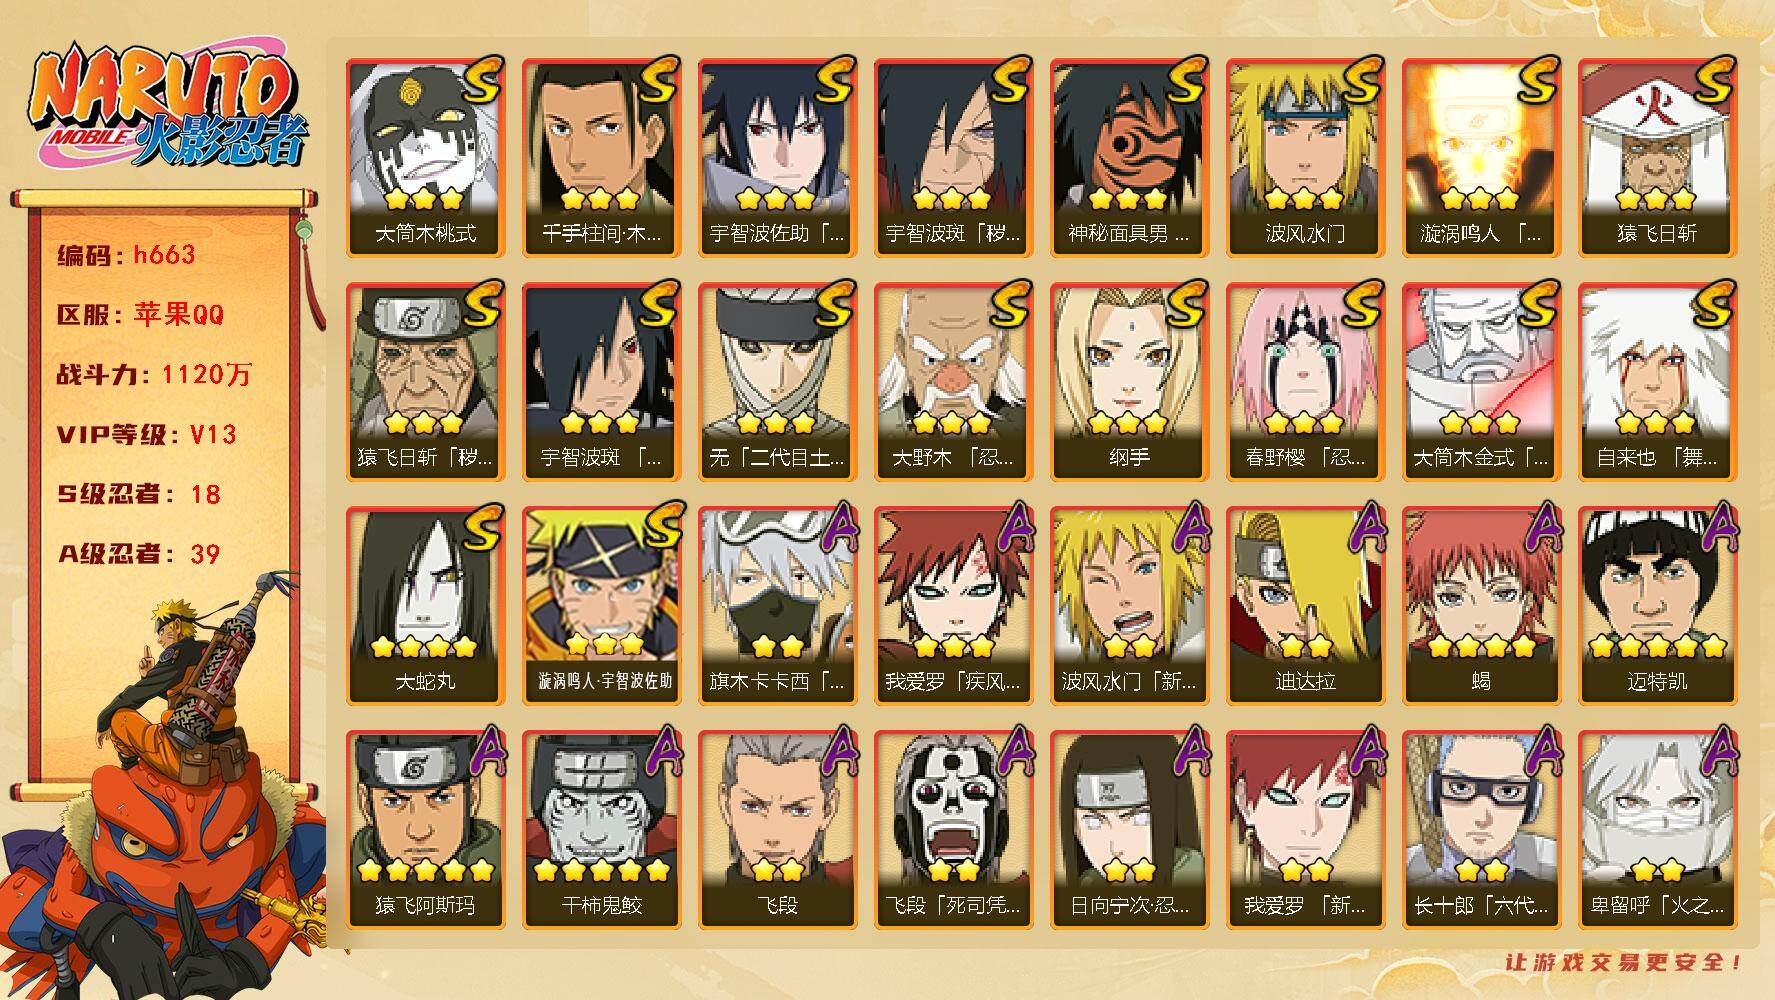Open the 迪达拉 A-rank card
1775x1000 pixels.
1305,606
